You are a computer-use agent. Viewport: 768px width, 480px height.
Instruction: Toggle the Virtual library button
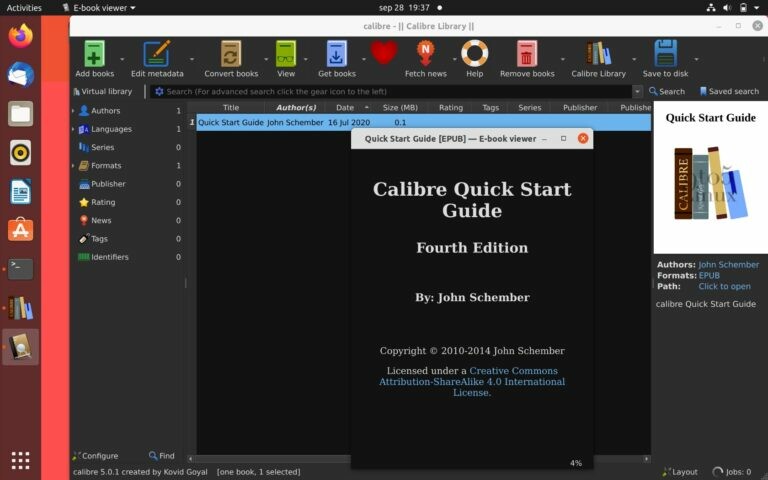coord(102,91)
